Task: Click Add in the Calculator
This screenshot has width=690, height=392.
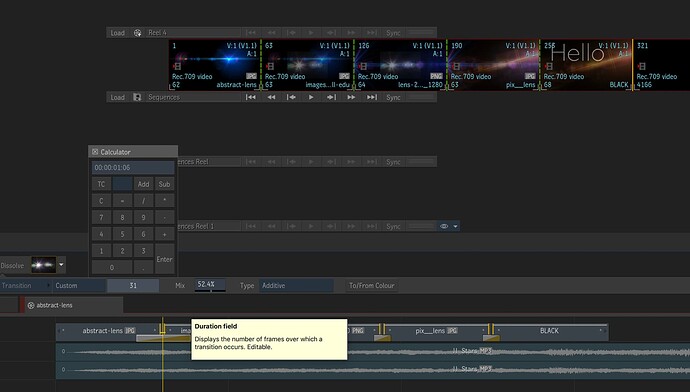Action: point(143,184)
